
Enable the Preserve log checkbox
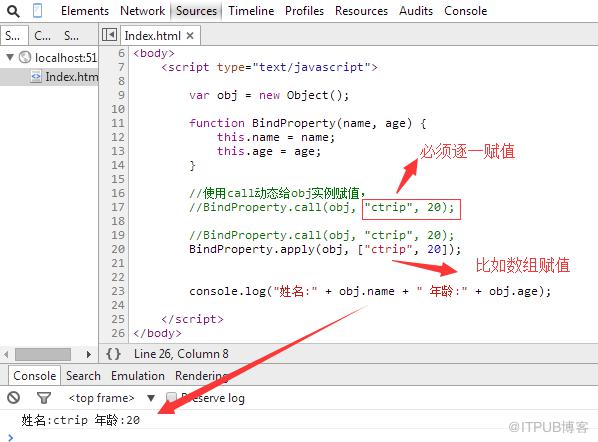click(171, 398)
